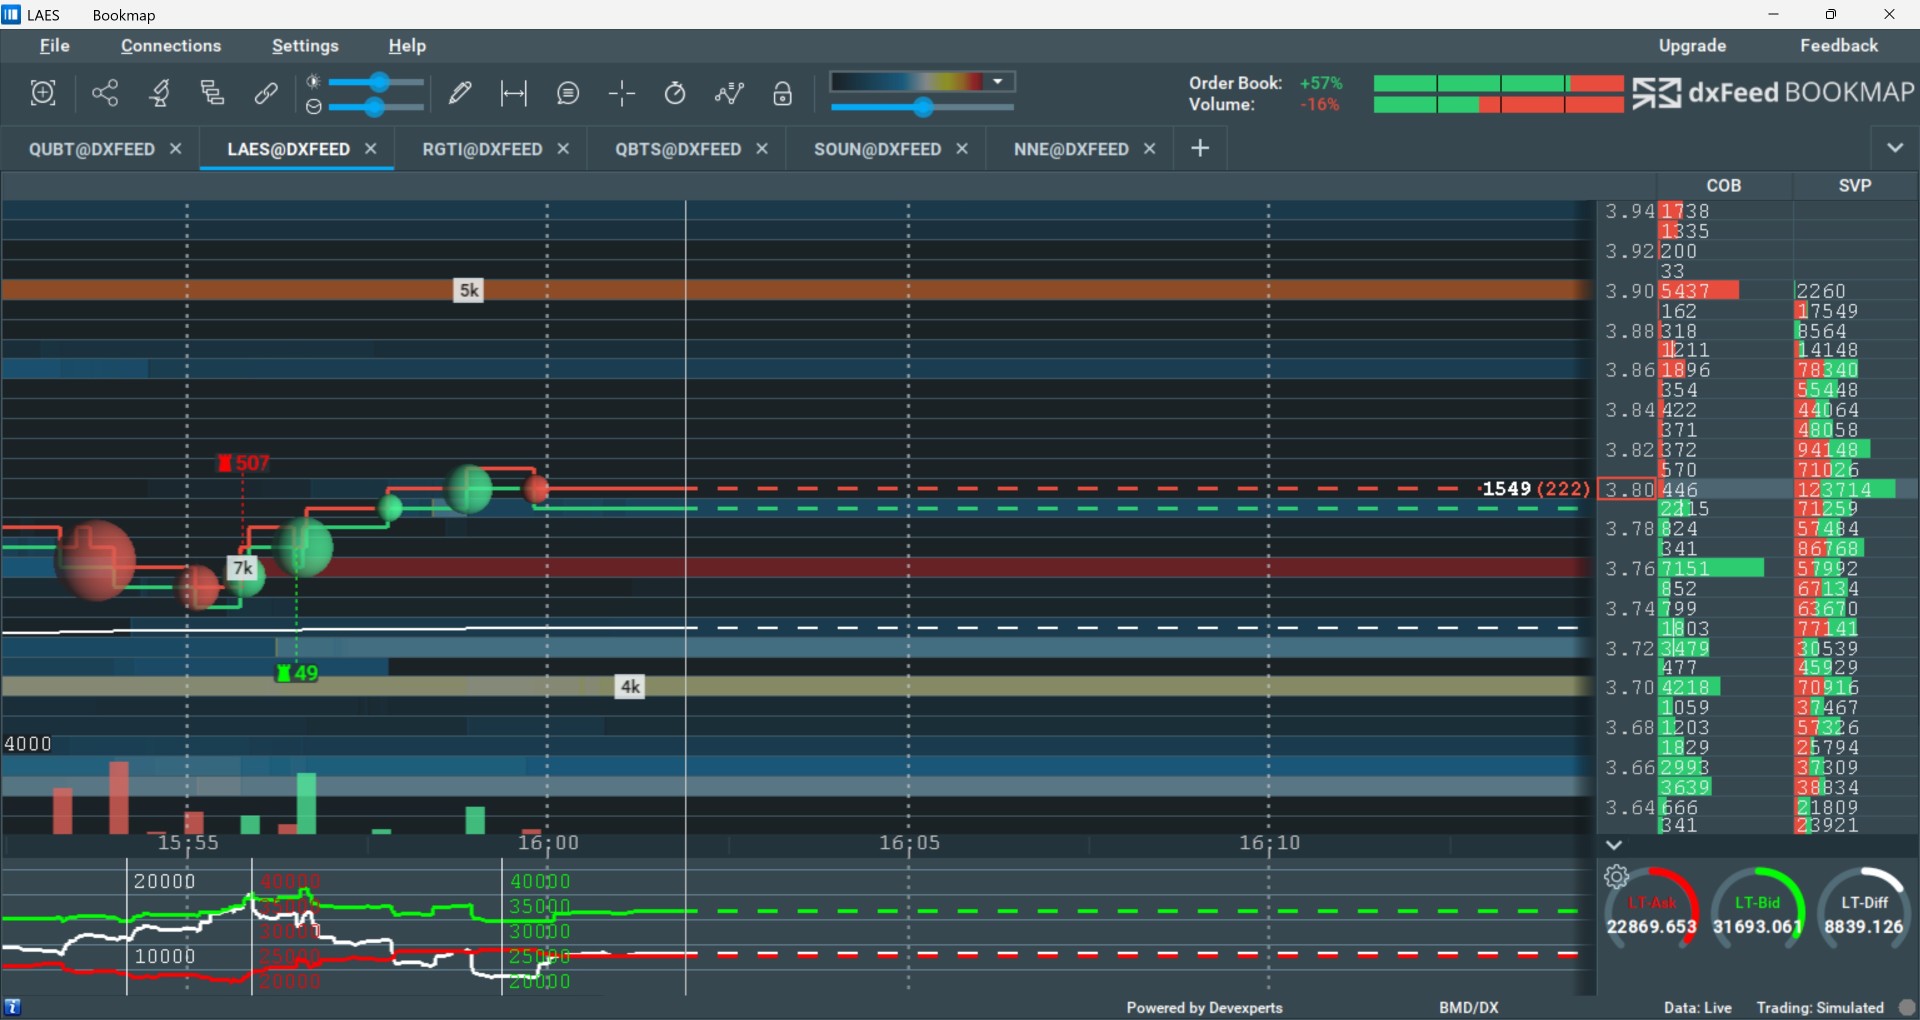The width and height of the screenshot is (1920, 1020).
Task: Click the 3.80 current price cell
Action: click(1628, 490)
